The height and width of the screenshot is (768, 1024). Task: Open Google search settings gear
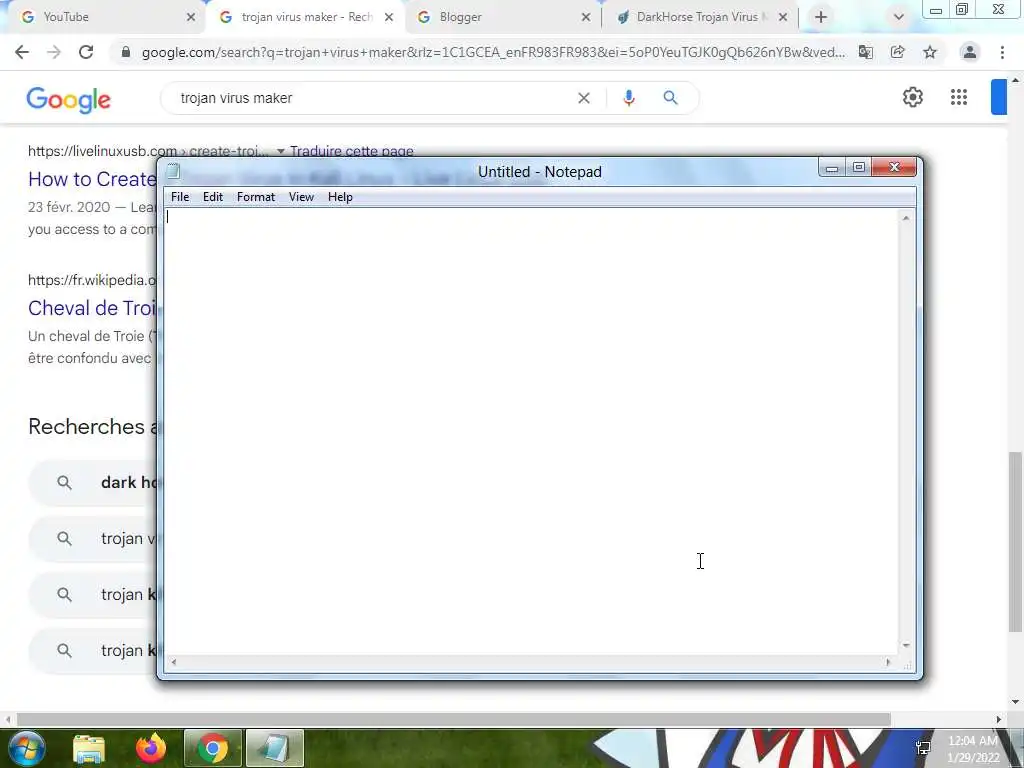pyautogui.click(x=912, y=97)
